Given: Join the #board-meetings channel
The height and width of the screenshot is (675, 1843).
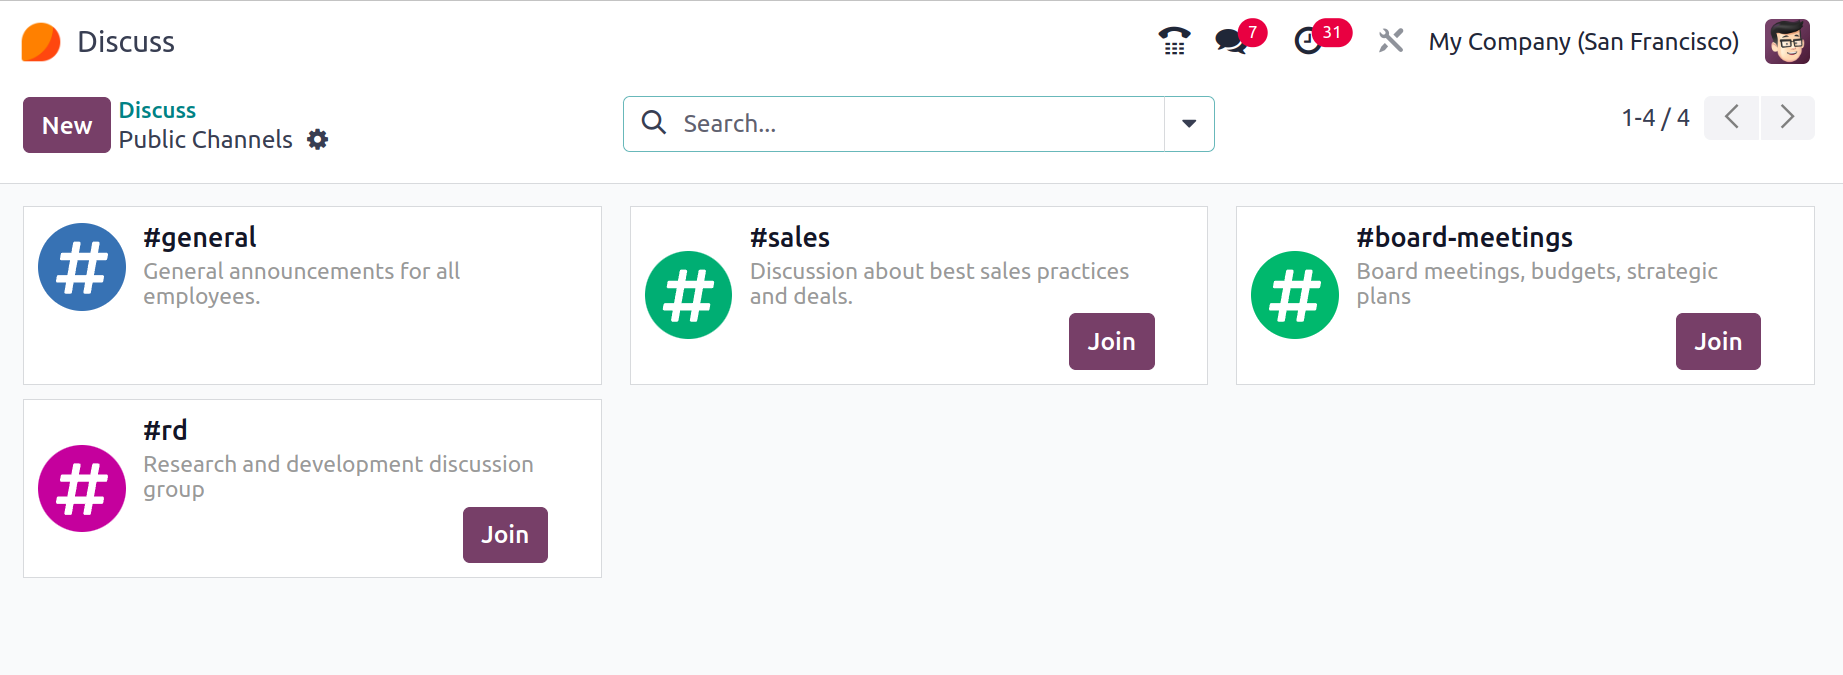Looking at the screenshot, I should click(1718, 341).
